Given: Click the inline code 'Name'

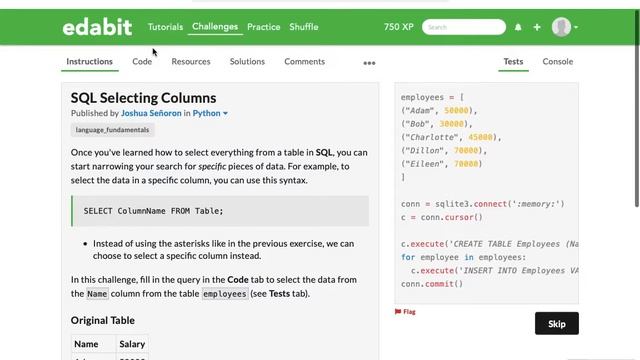Looking at the screenshot, I should (x=97, y=294).
